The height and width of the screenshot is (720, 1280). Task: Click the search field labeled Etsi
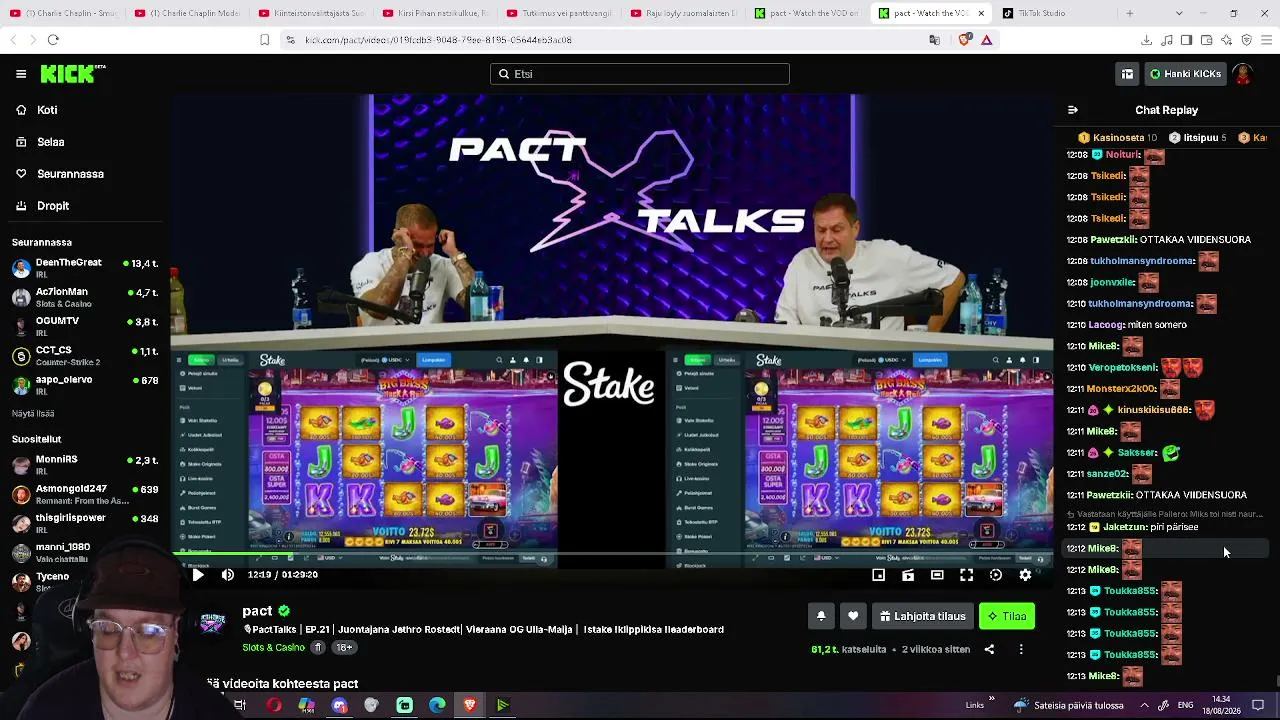click(x=640, y=74)
